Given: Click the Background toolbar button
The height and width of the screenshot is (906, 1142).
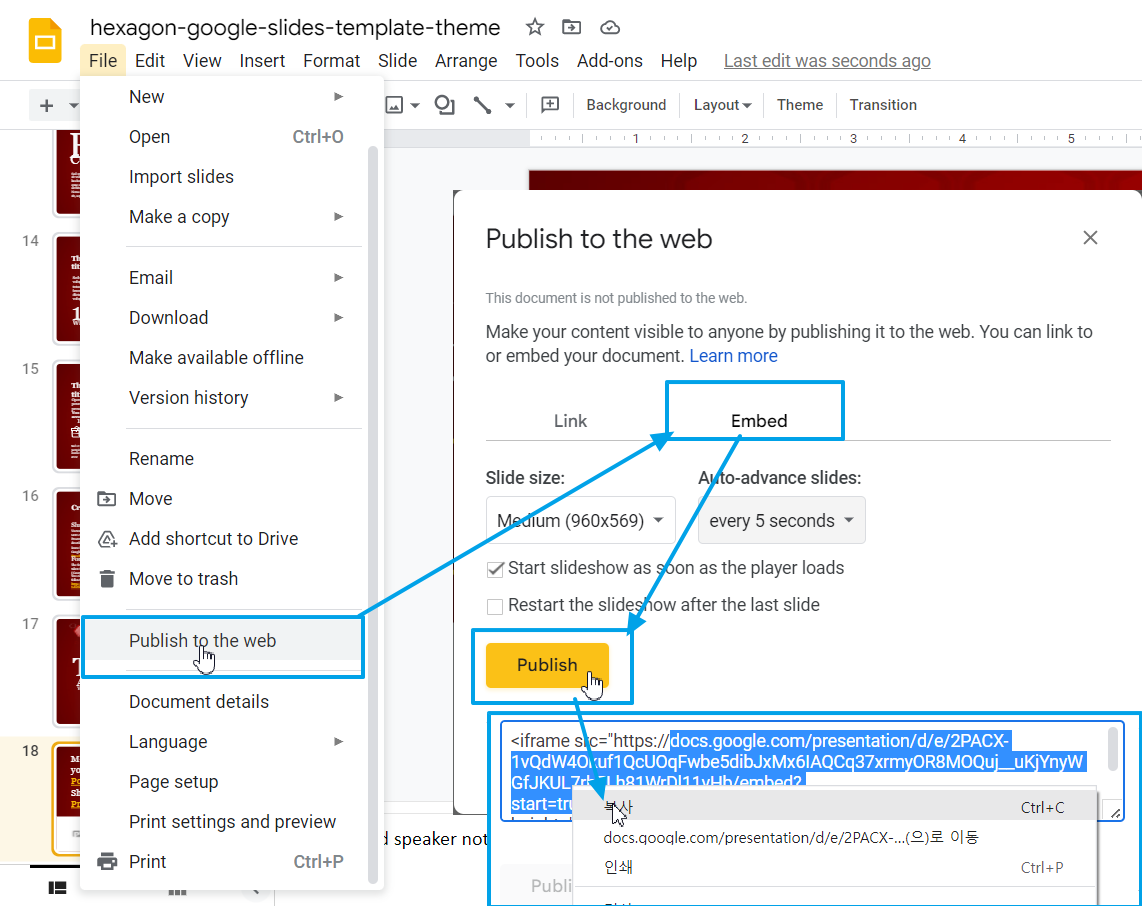Looking at the screenshot, I should pos(626,105).
